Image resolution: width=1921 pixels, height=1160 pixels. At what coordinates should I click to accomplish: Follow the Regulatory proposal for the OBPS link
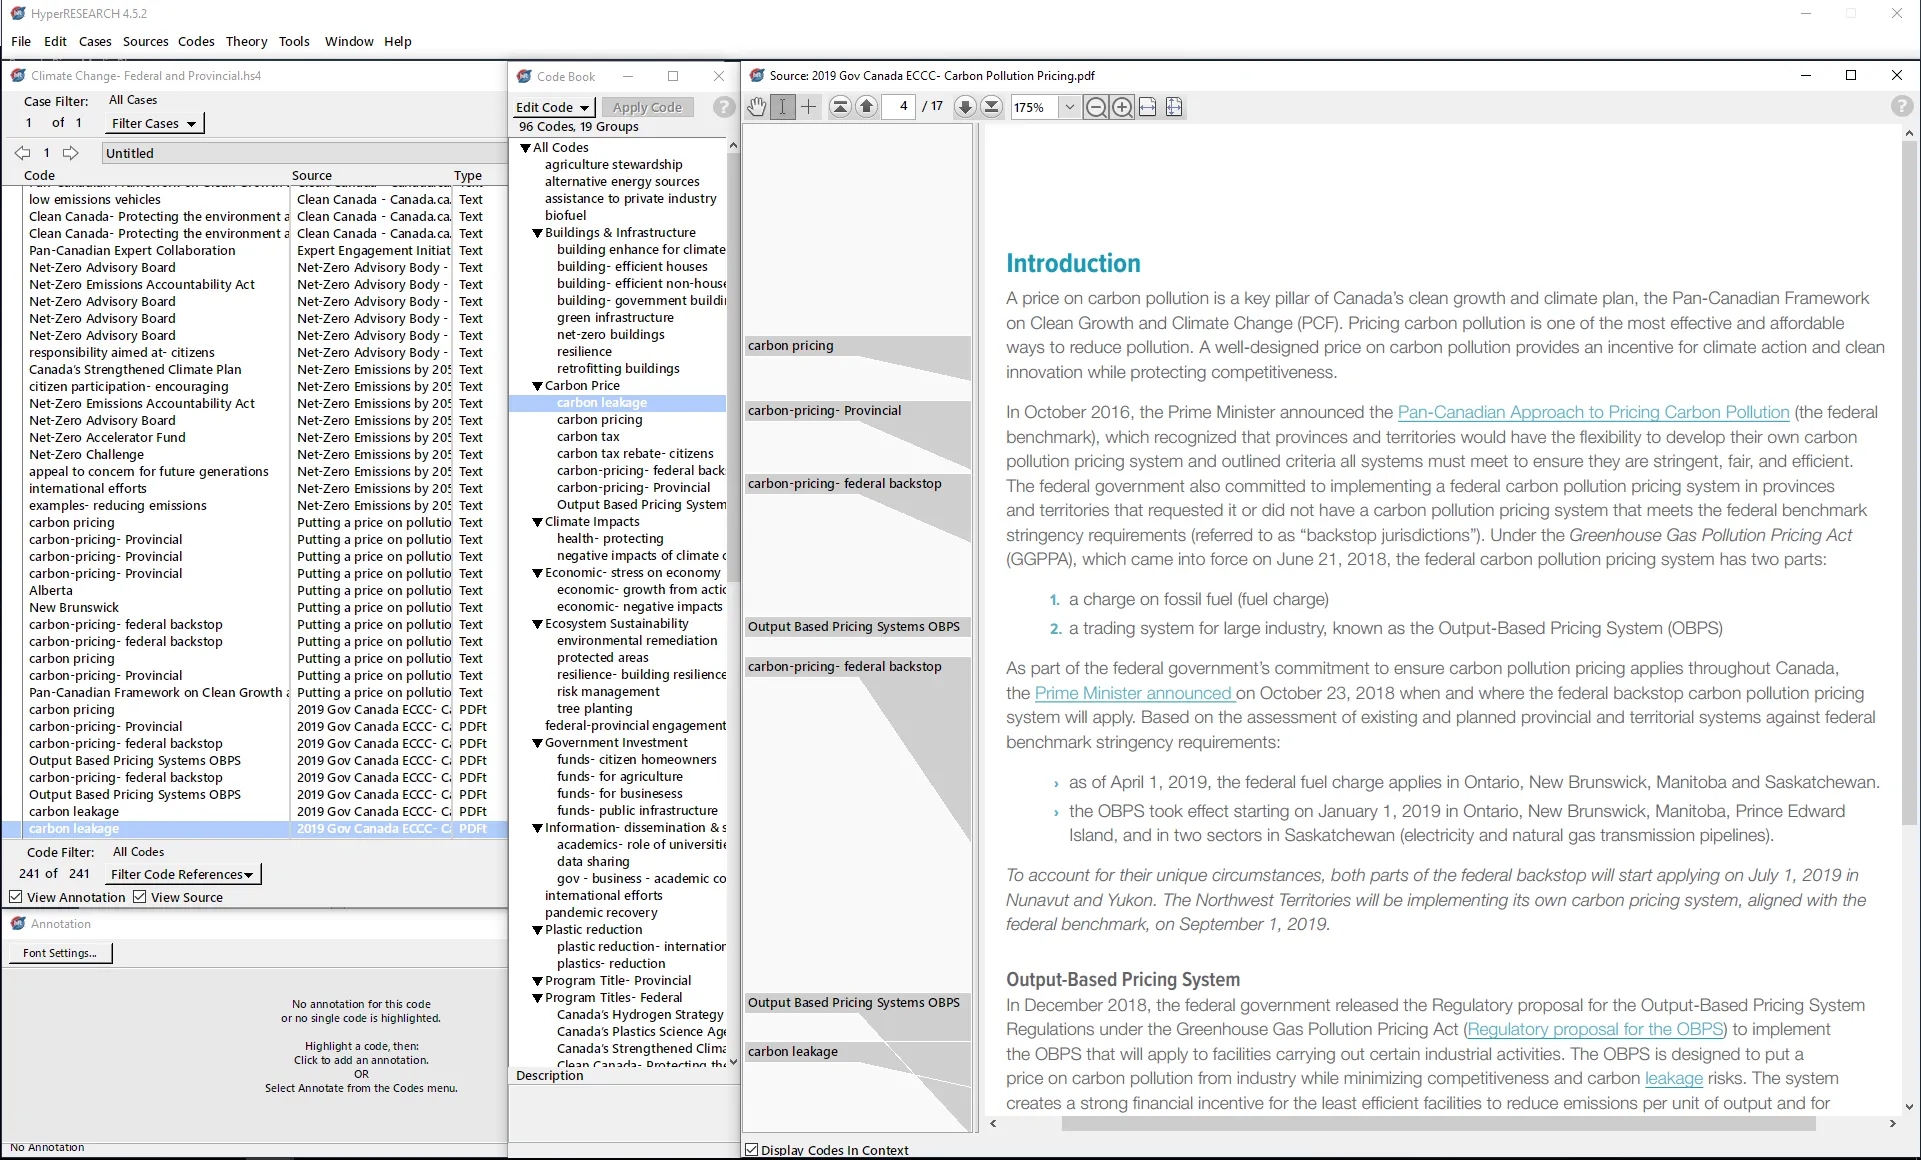click(1594, 1029)
